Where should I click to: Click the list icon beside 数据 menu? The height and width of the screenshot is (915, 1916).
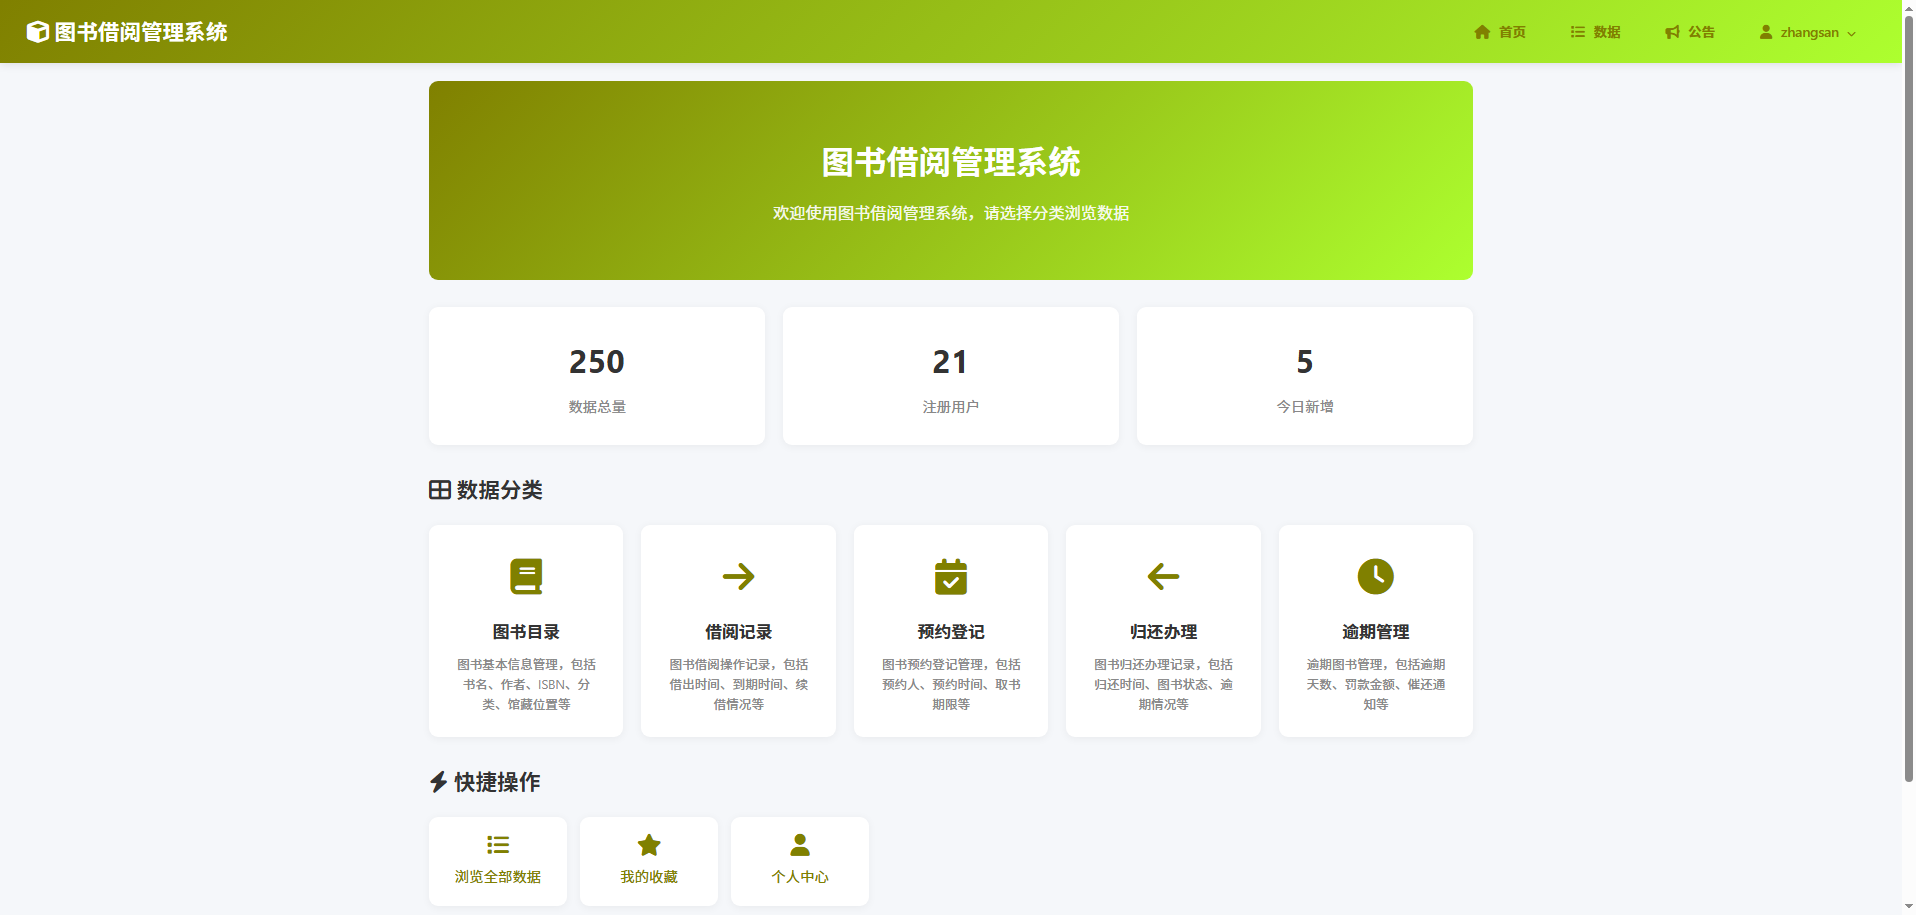[x=1578, y=32]
